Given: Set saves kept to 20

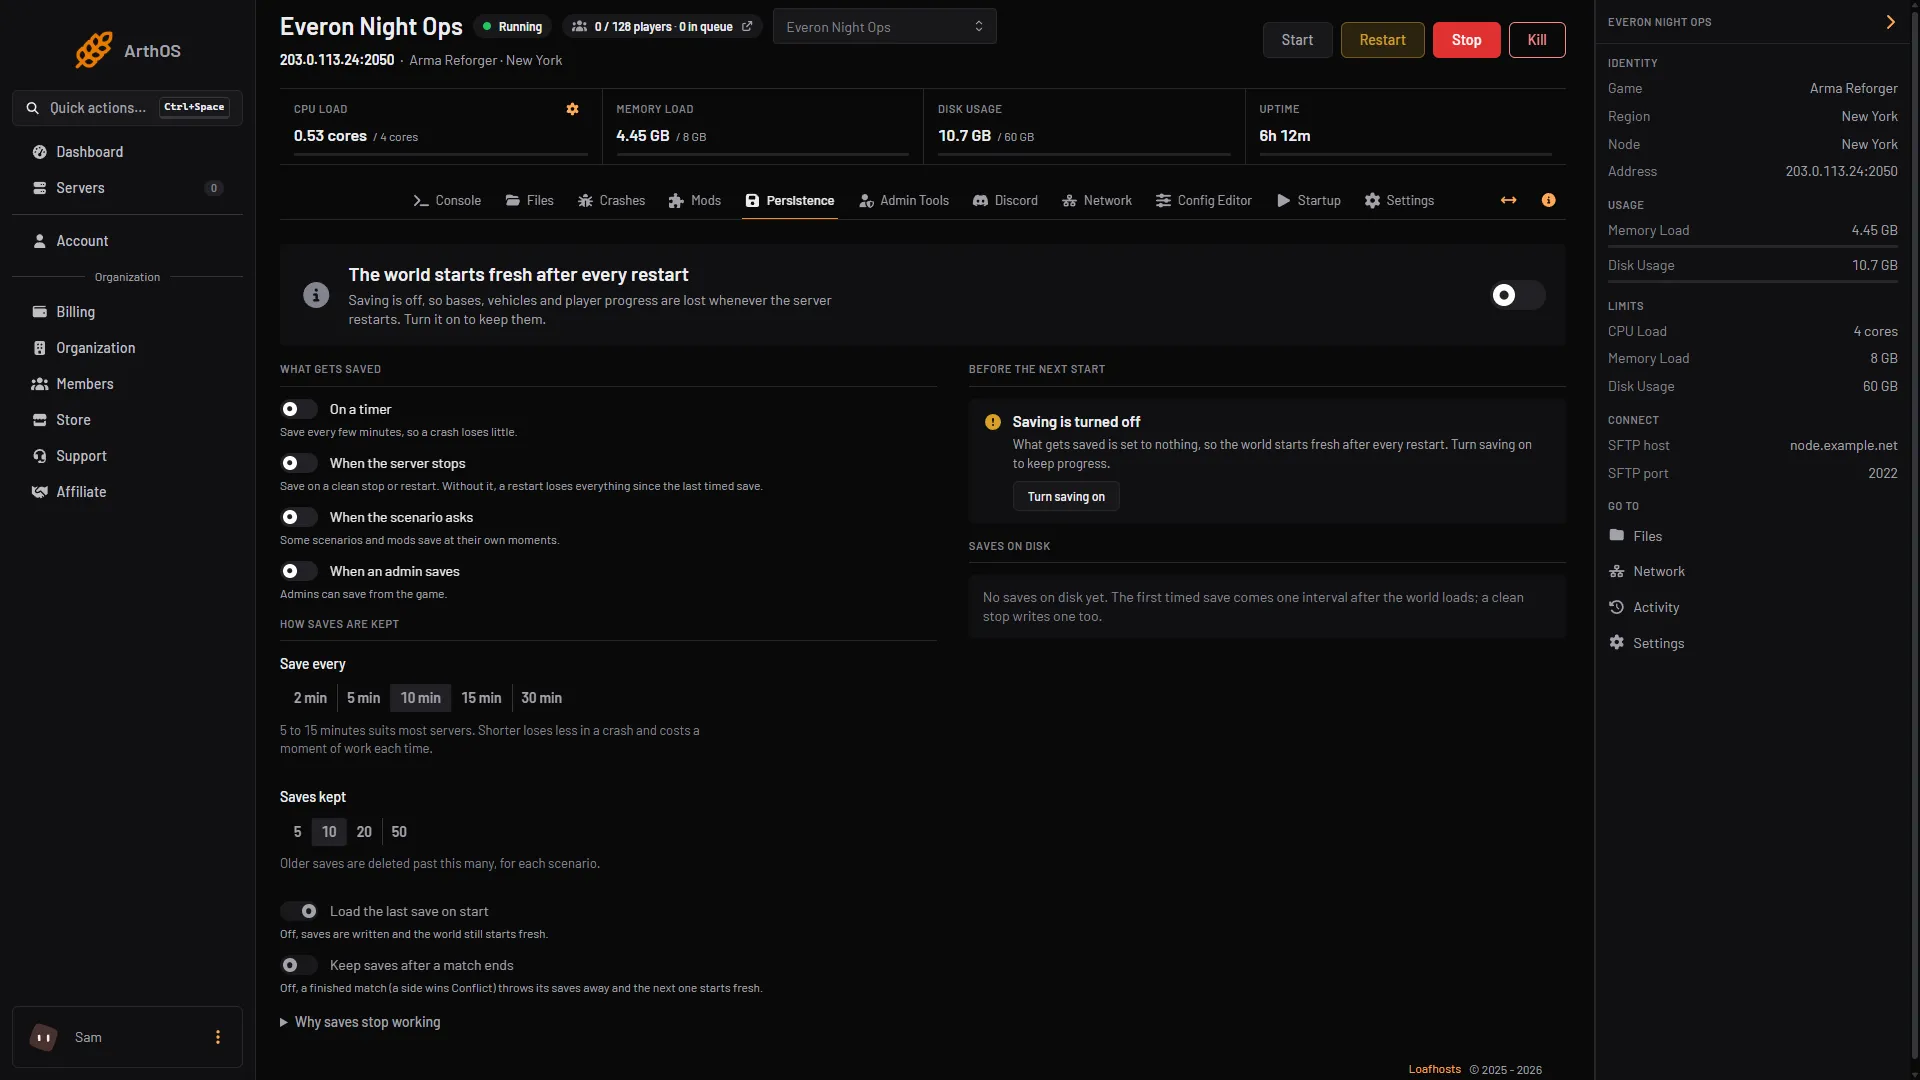Looking at the screenshot, I should [364, 832].
